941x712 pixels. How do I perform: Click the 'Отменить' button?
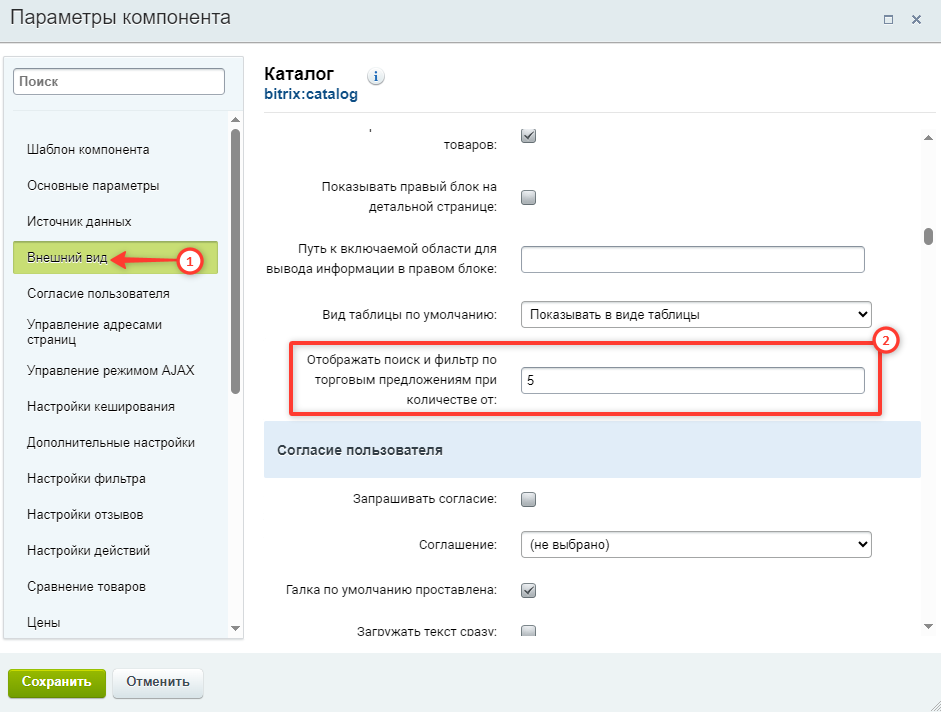pyautogui.click(x=158, y=683)
